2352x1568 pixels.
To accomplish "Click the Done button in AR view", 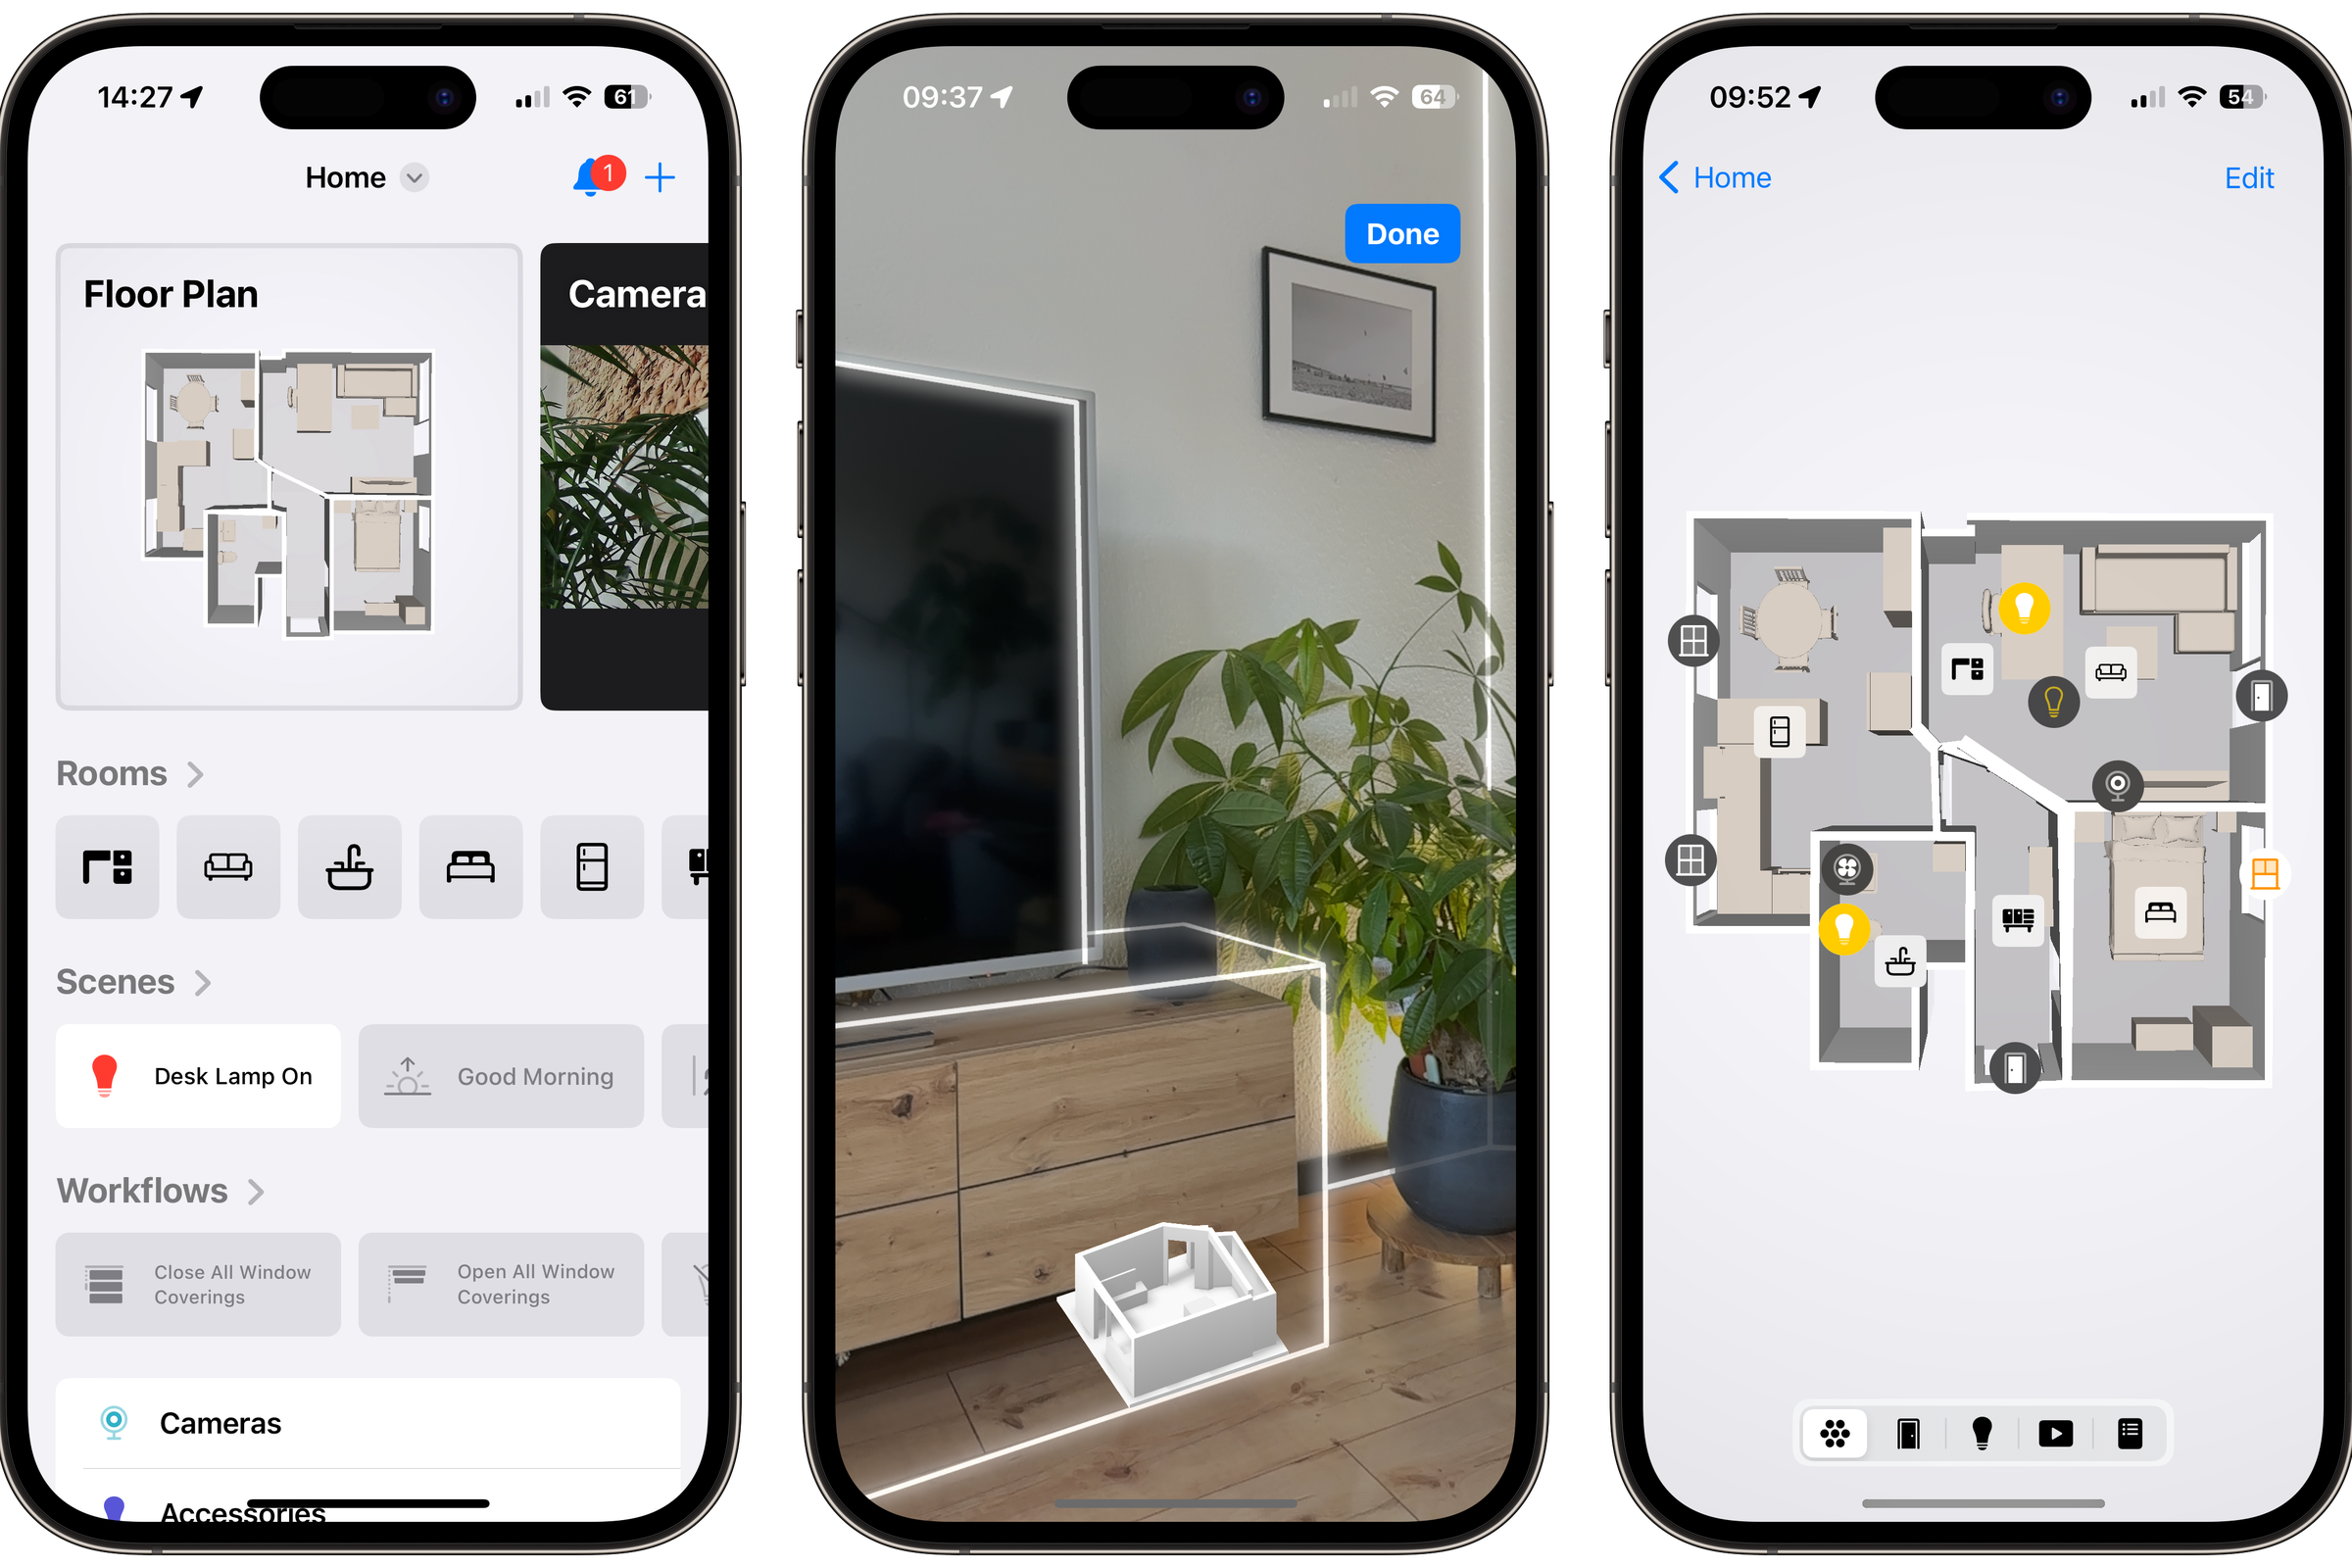I will tap(1401, 234).
